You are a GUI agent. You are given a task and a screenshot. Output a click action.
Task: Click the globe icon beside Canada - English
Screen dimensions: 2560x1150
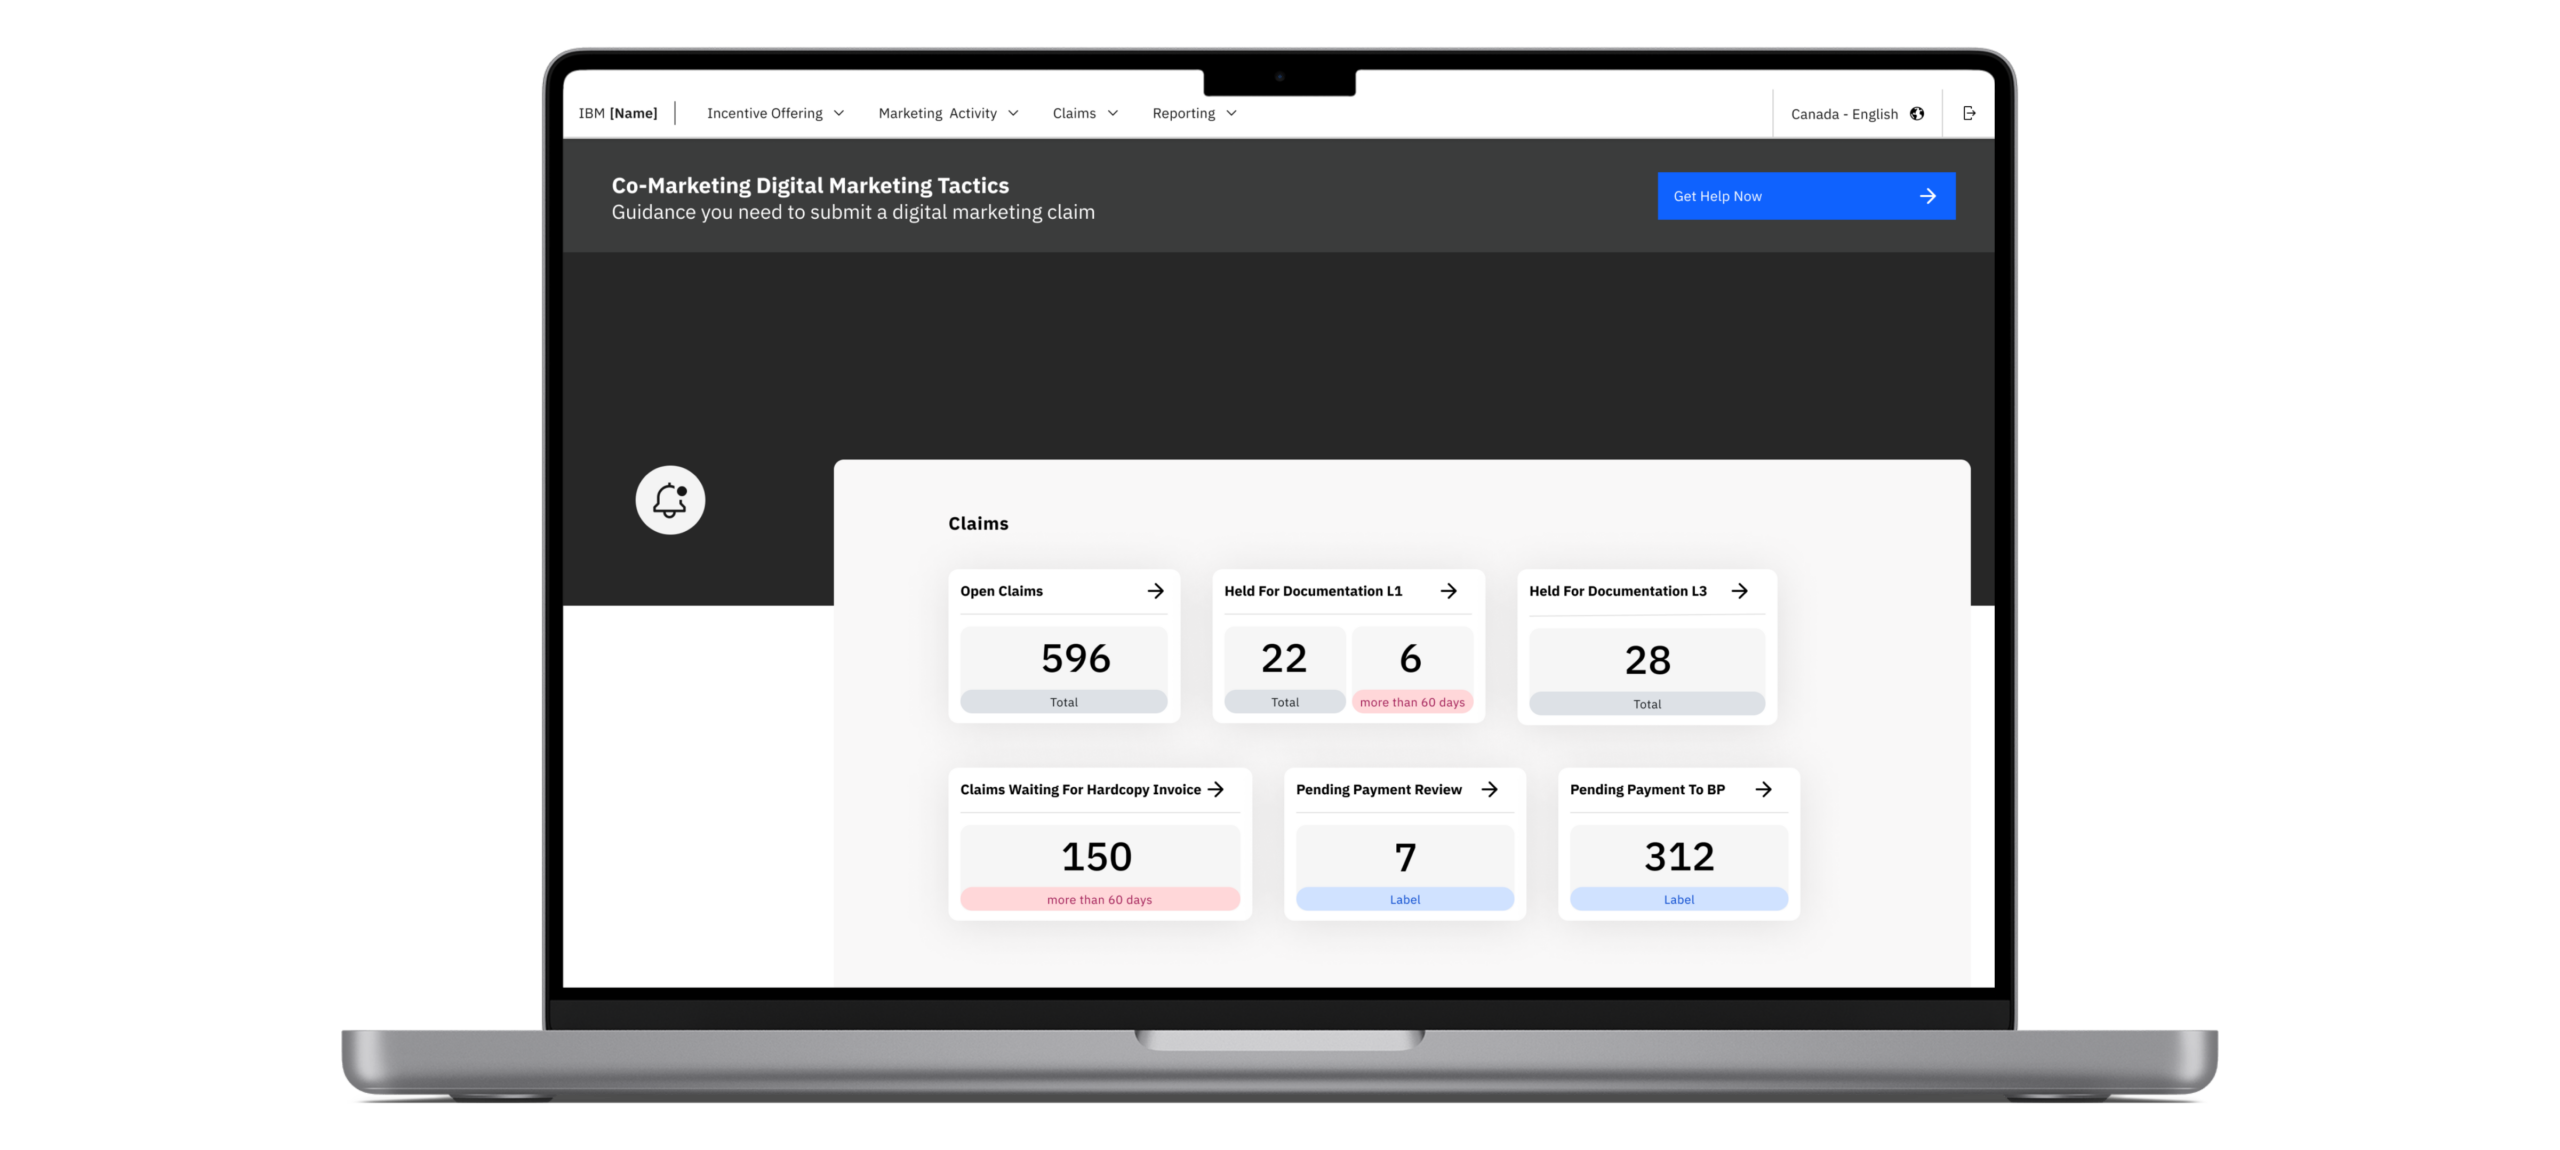1917,113
